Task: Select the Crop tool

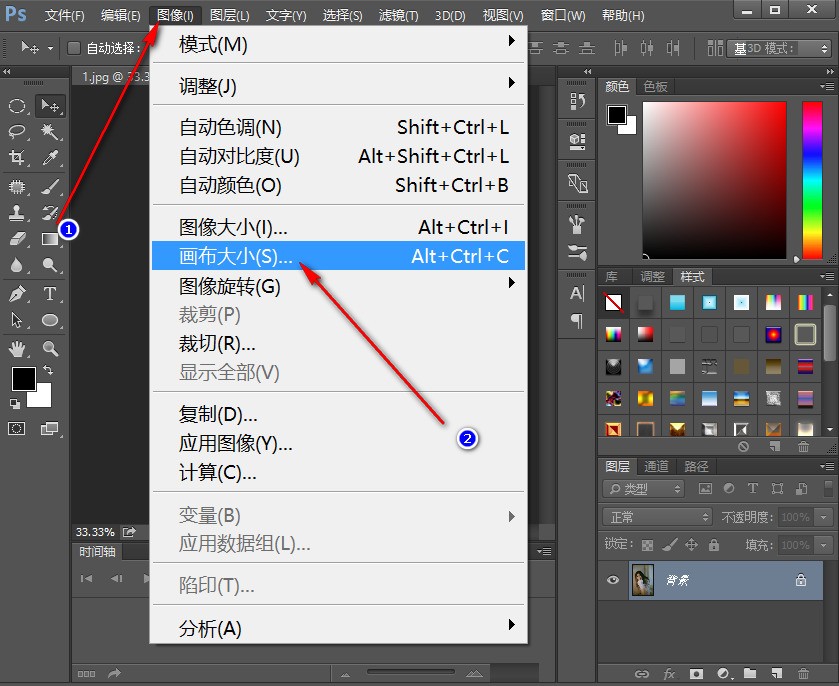Action: [17, 157]
